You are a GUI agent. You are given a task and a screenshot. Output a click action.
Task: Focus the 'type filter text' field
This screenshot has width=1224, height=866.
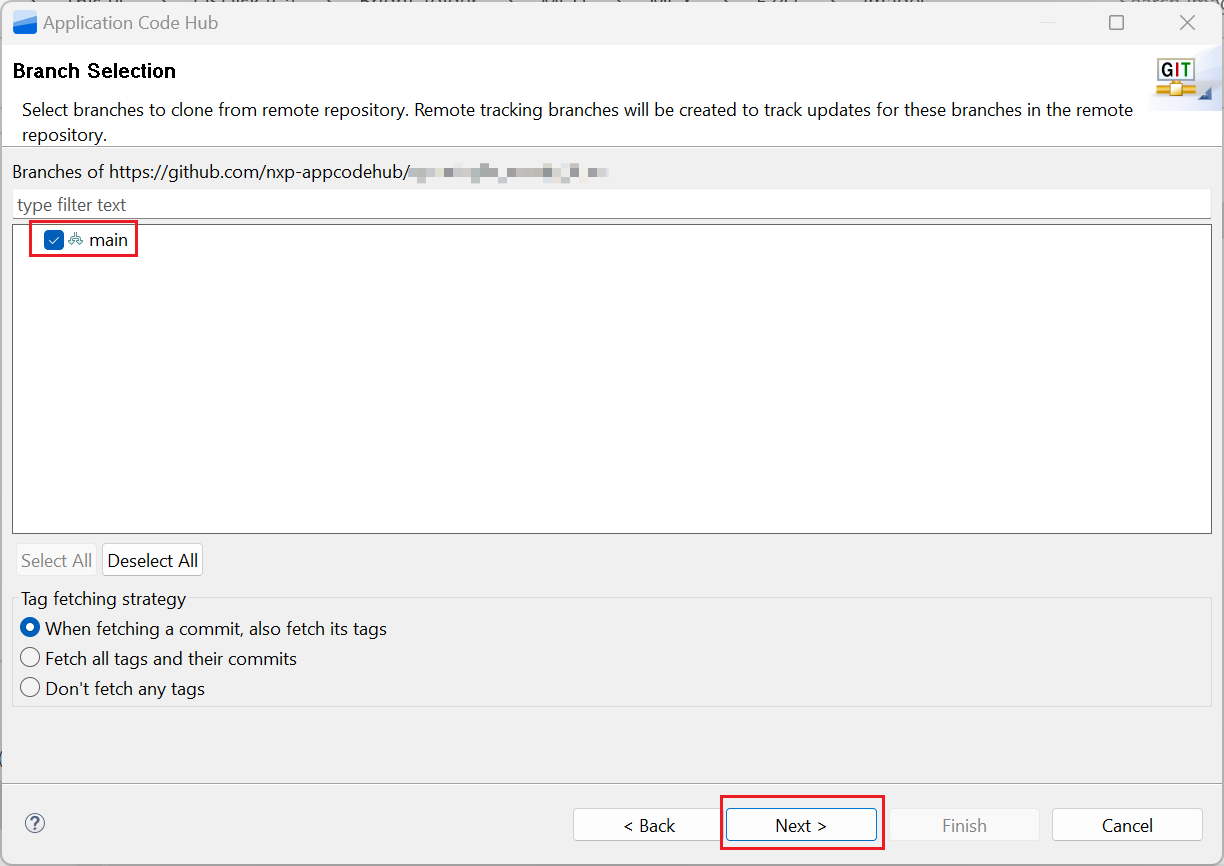click(610, 205)
